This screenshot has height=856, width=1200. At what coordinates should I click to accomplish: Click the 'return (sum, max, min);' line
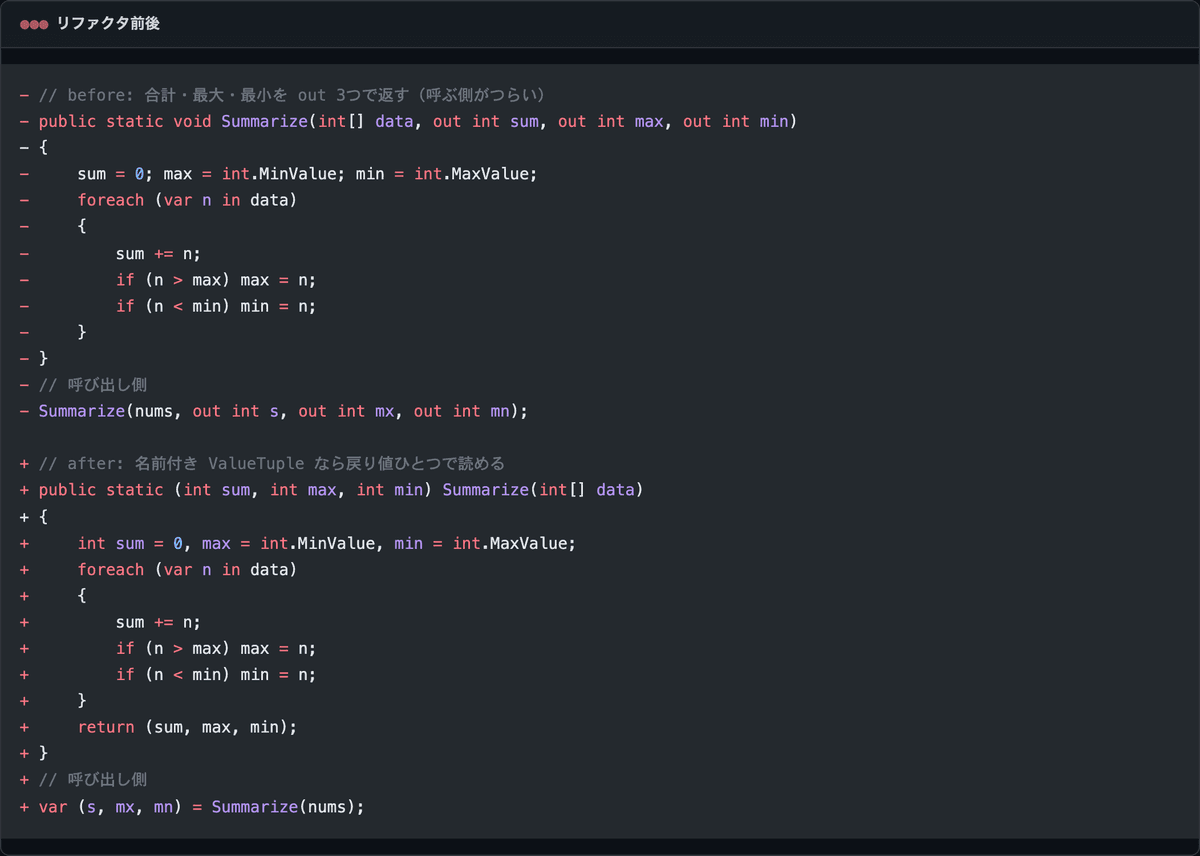pos(187,727)
